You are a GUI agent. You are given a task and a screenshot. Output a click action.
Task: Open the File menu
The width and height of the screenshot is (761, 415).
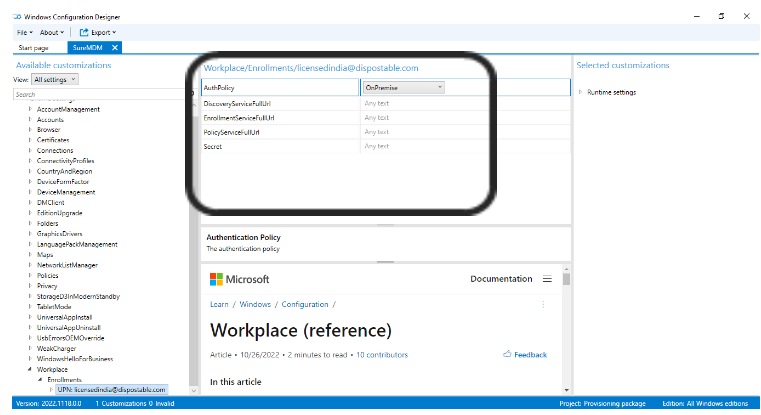(24, 33)
